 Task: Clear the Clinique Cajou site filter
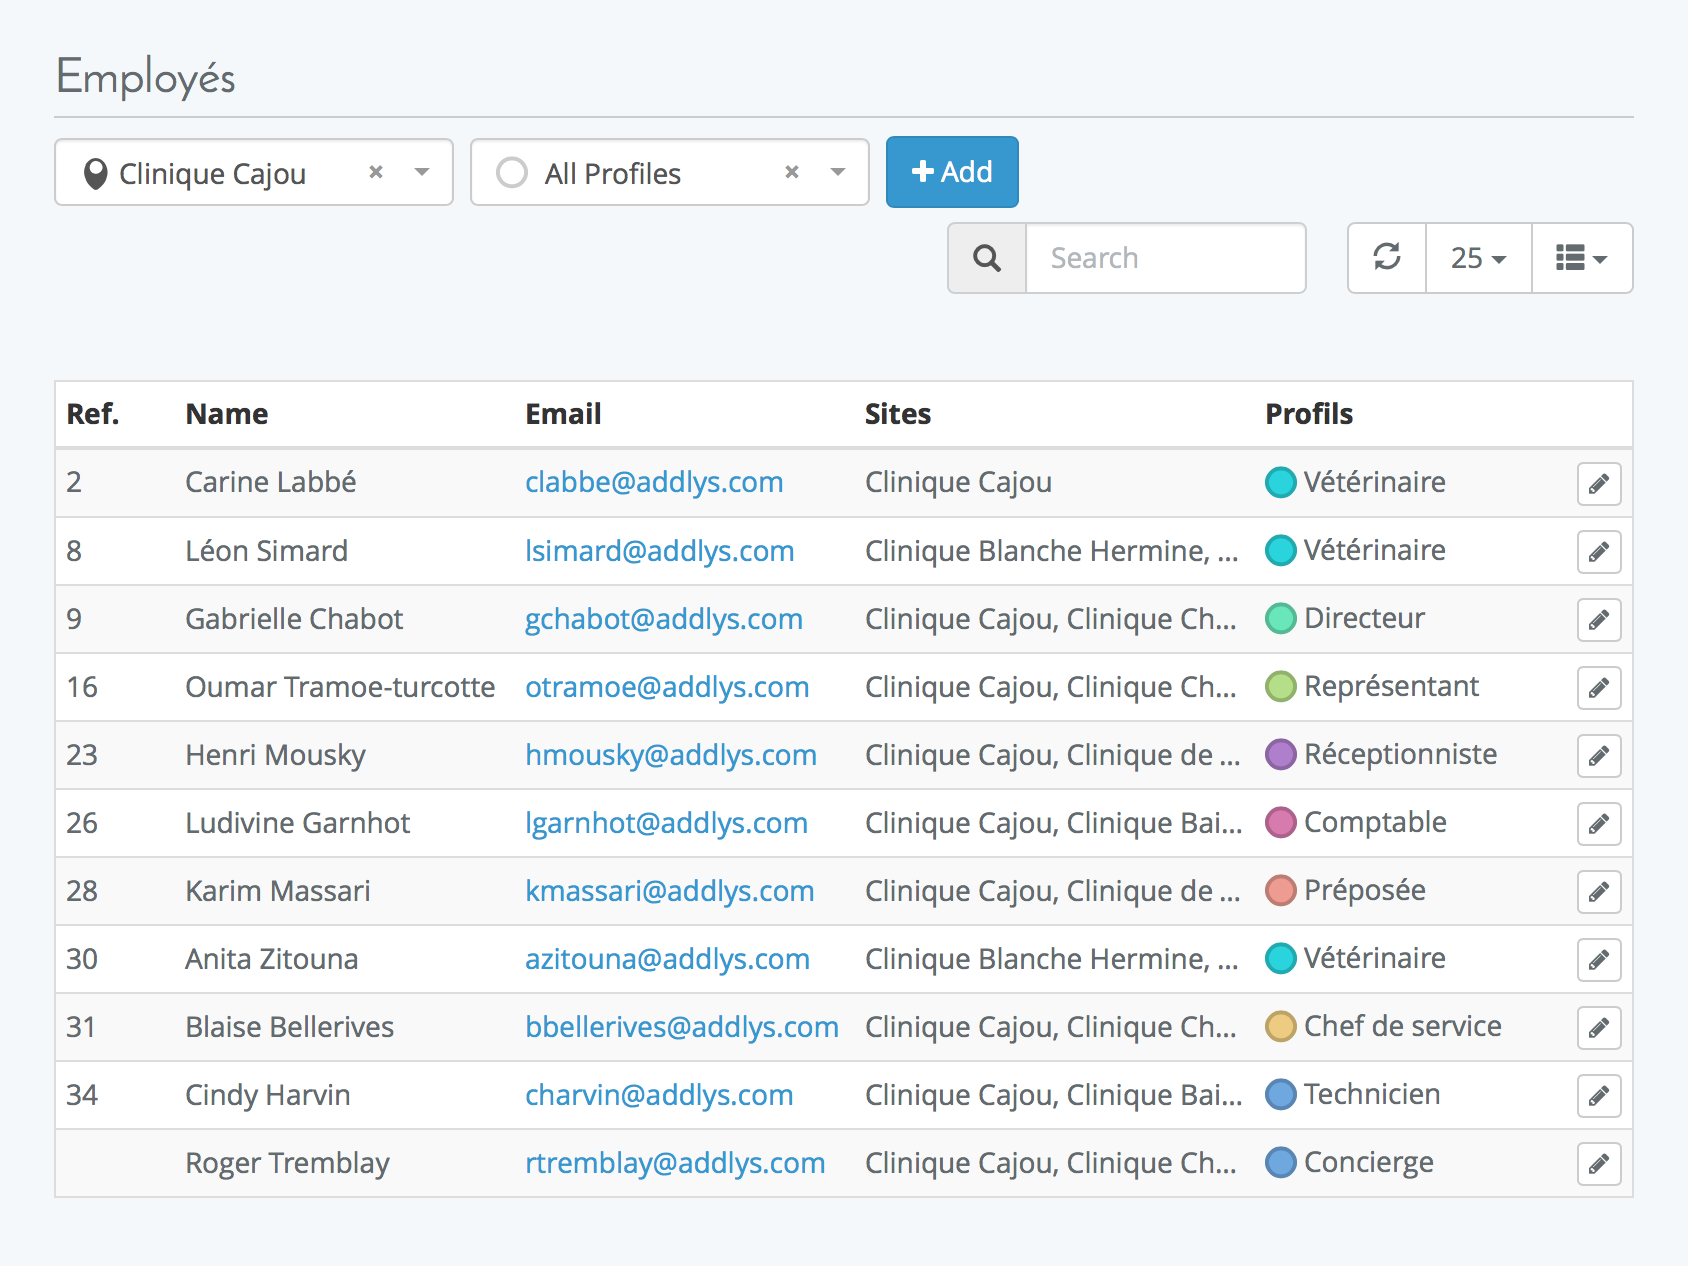[x=376, y=172]
